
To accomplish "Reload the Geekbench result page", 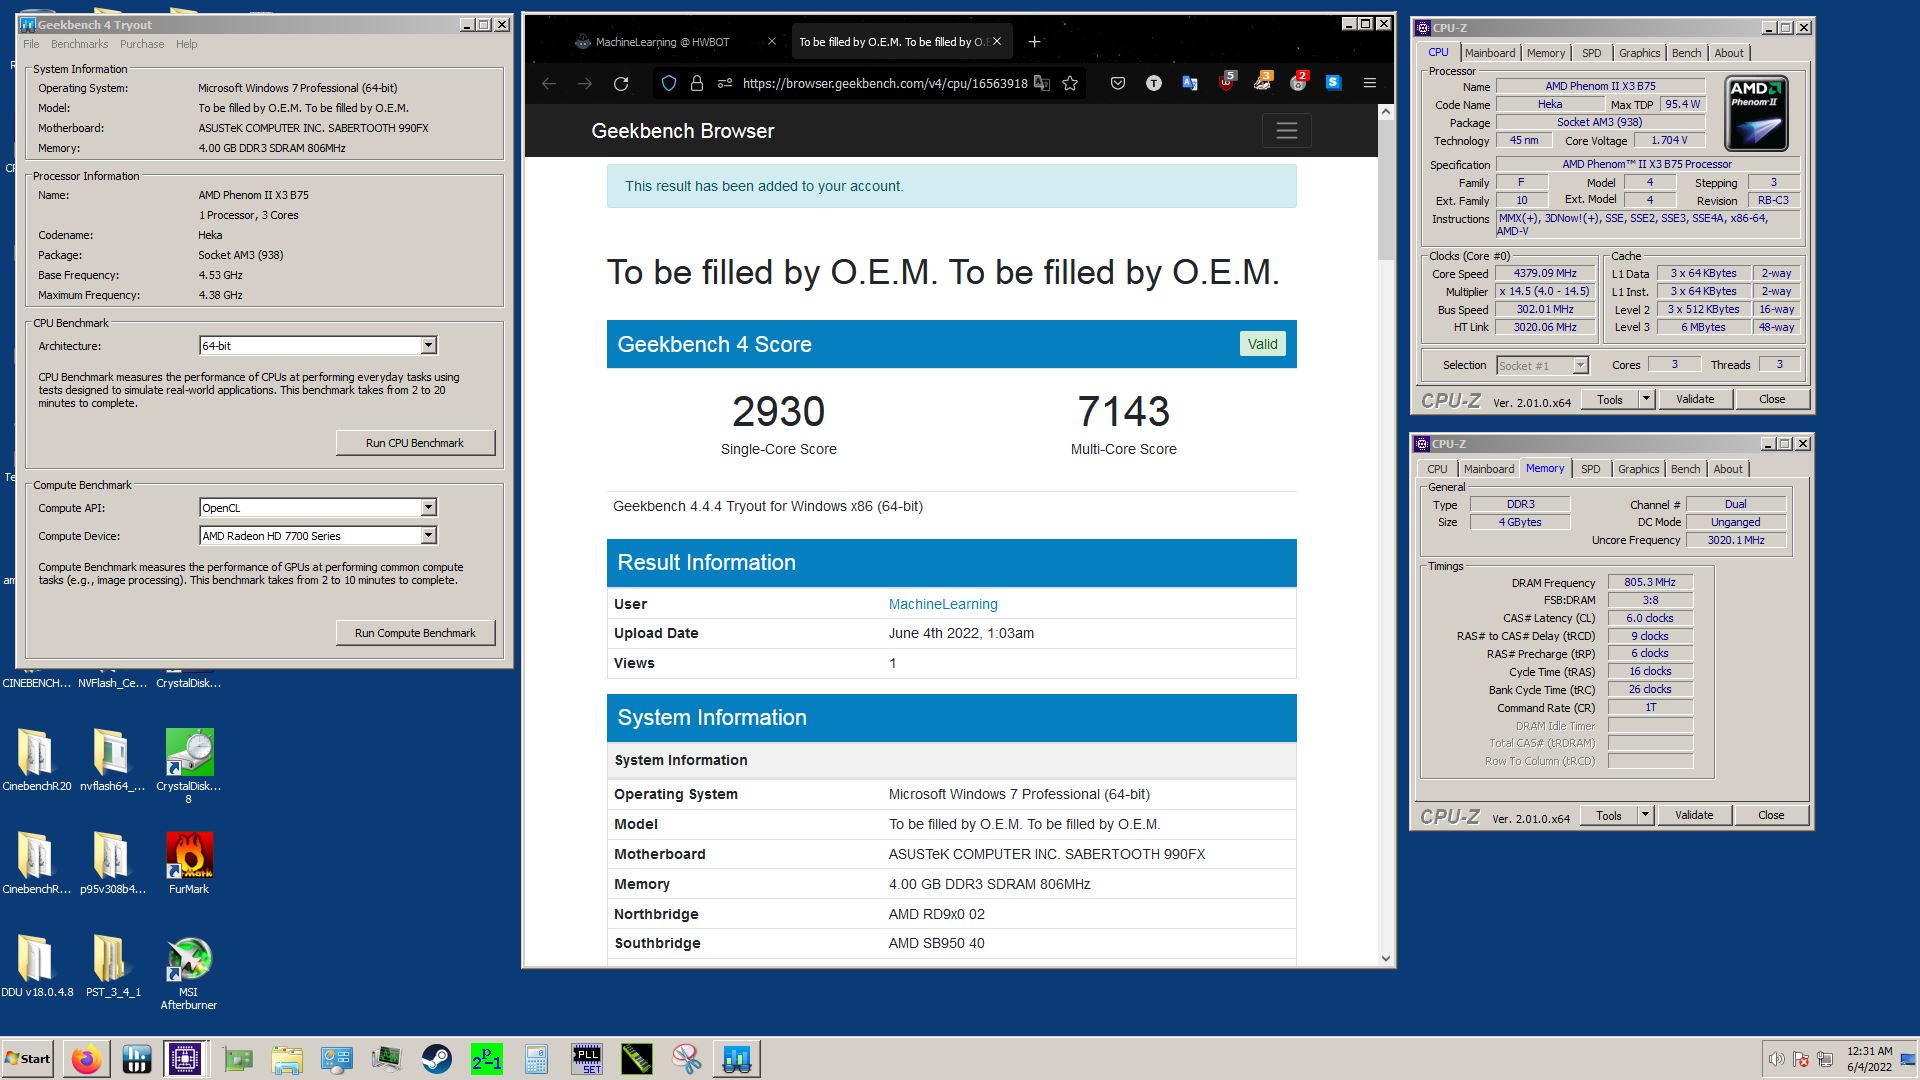I will coord(621,84).
